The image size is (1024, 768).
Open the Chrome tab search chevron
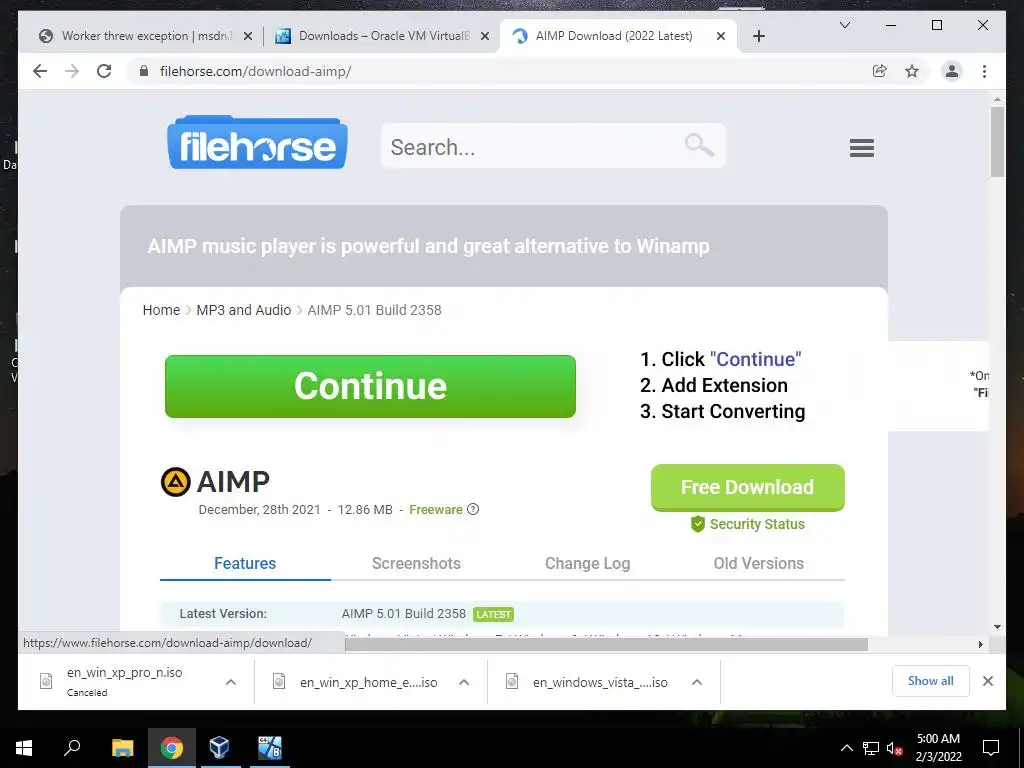coord(844,25)
